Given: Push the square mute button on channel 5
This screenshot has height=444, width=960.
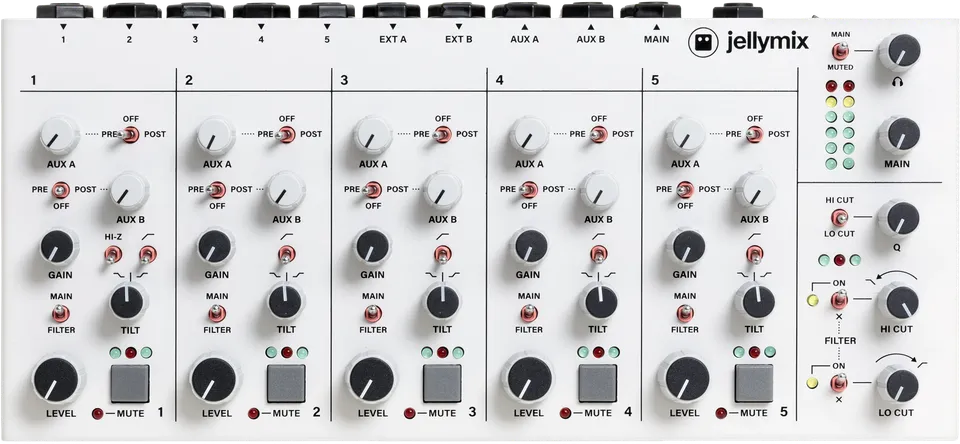Looking at the screenshot, I should [x=754, y=383].
